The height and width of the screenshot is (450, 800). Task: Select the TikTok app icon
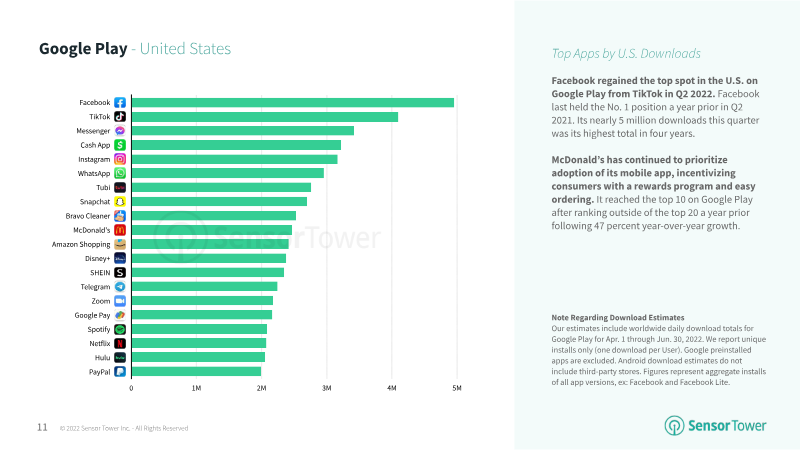pyautogui.click(x=120, y=117)
